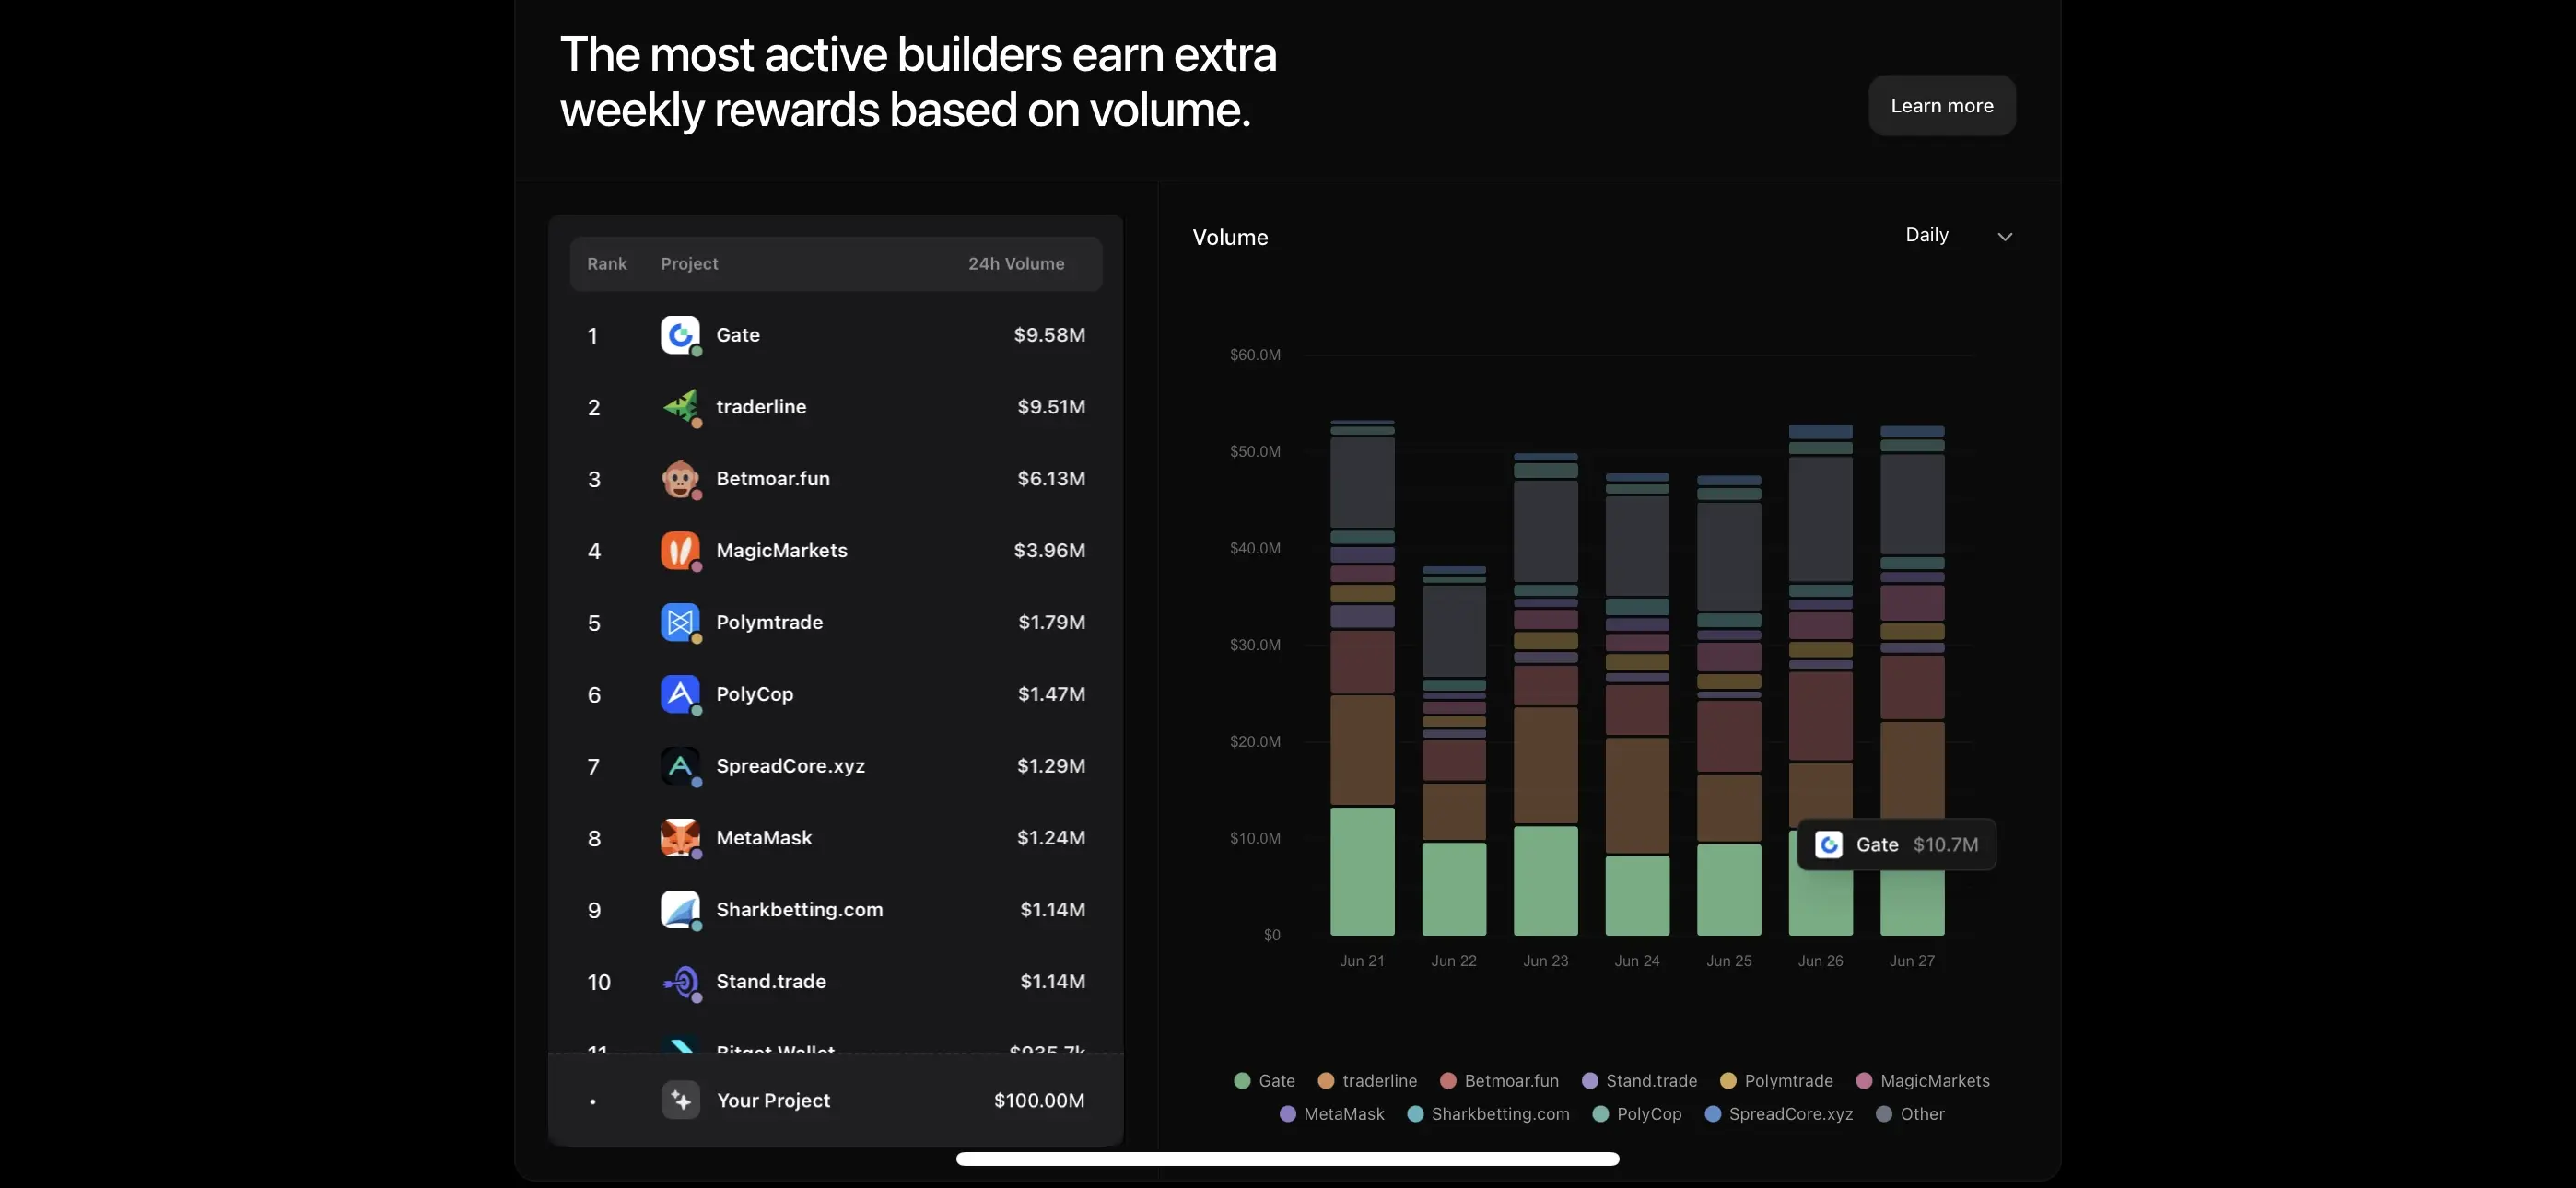Image resolution: width=2576 pixels, height=1188 pixels.
Task: Click the white horizontal scrollbar at bottom
Action: click(x=1287, y=1159)
